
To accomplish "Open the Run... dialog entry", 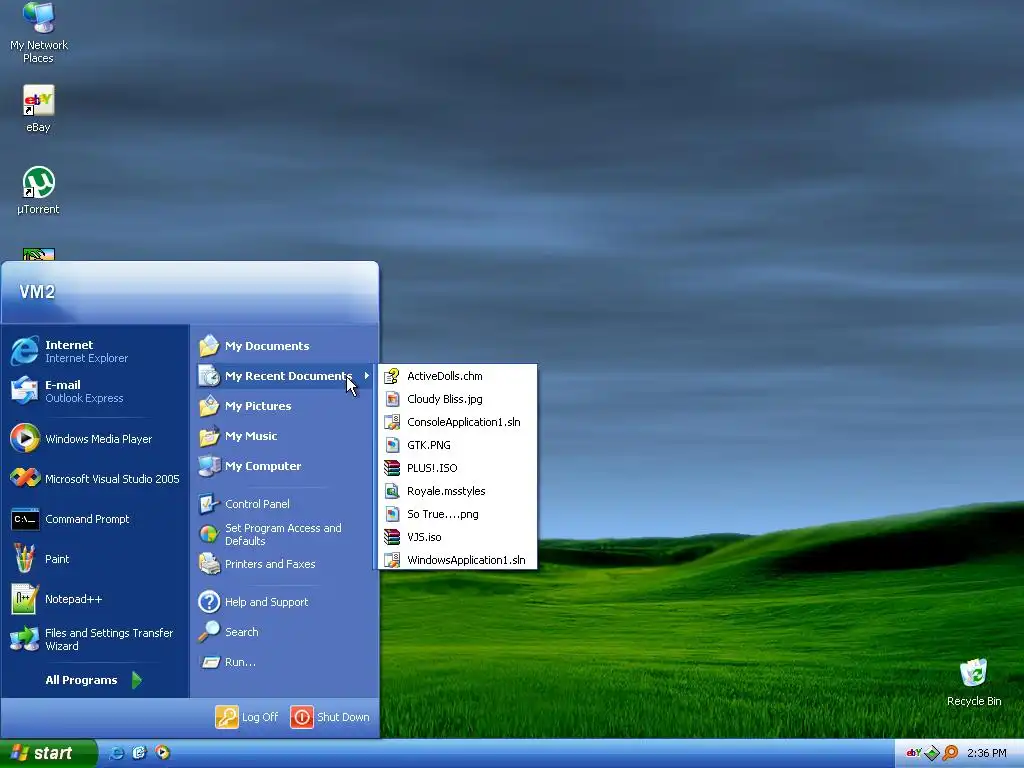I will [x=285, y=662].
